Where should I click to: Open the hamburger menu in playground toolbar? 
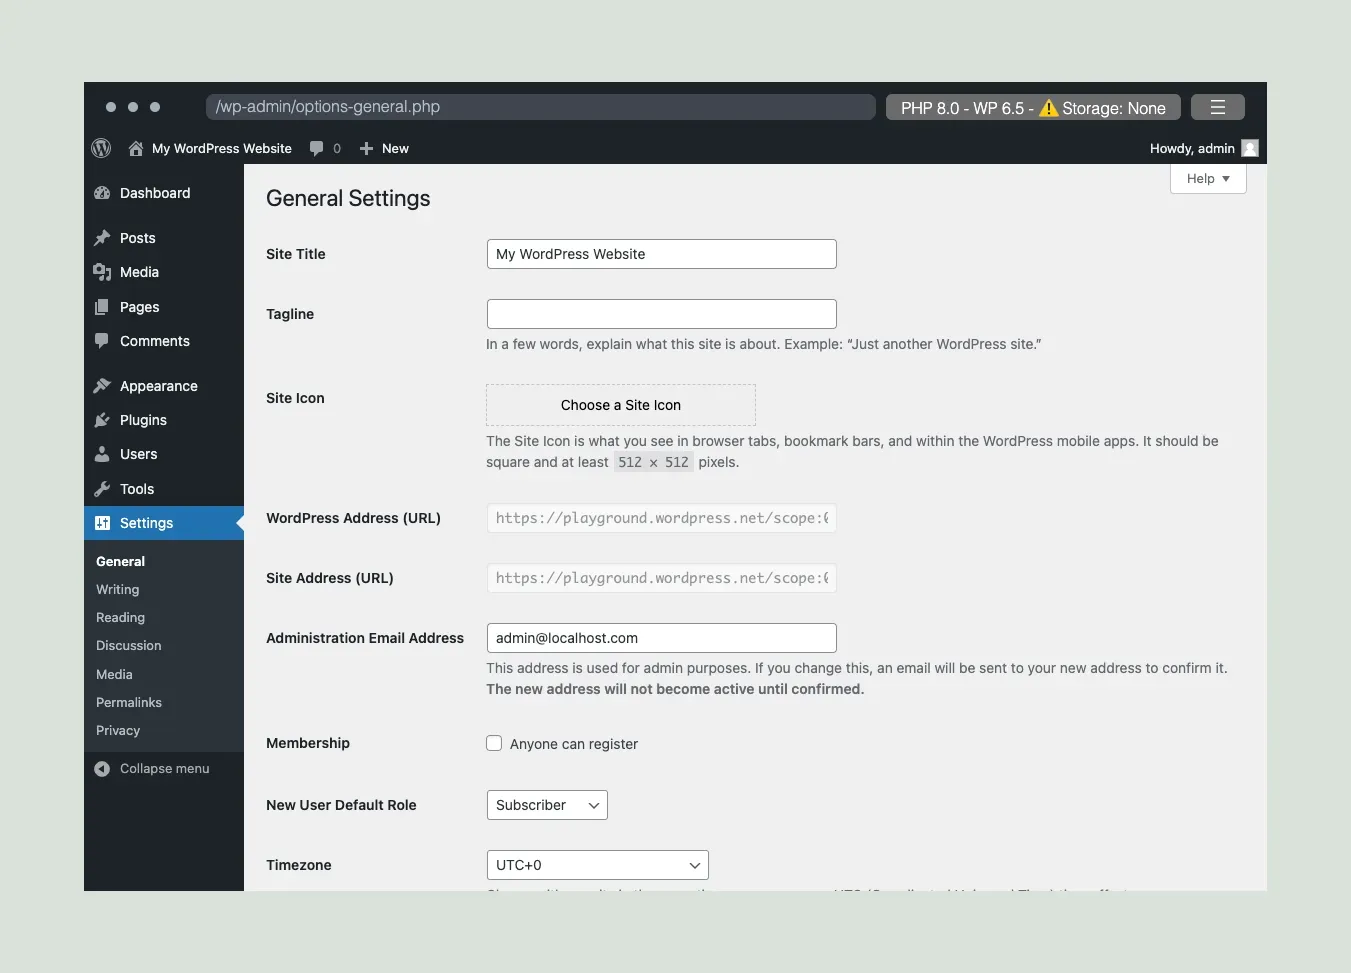point(1217,107)
